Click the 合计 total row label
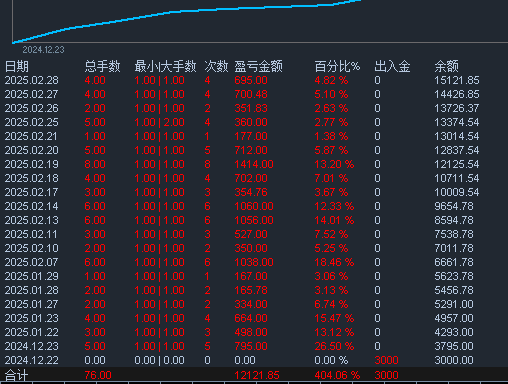508x384 pixels. point(16,375)
